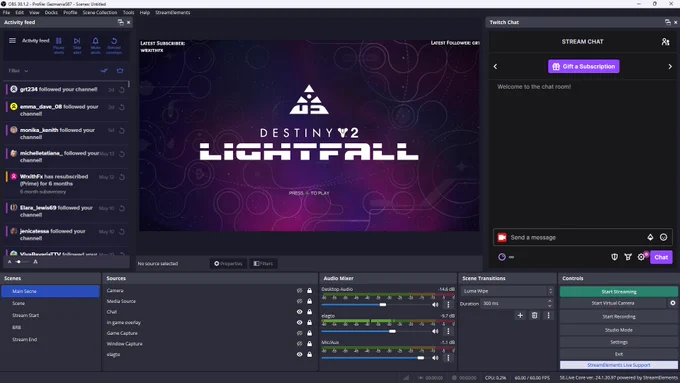Open the Profile menu
Viewport: 680px width, 383px height.
pos(70,13)
